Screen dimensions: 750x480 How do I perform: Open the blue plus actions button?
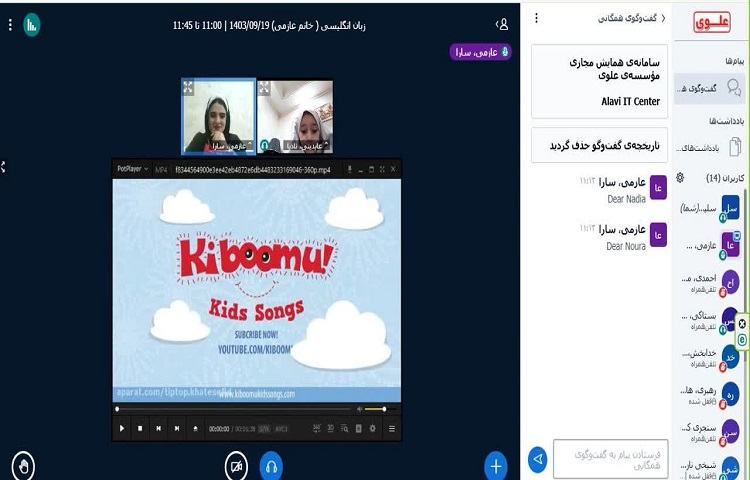tap(496, 466)
